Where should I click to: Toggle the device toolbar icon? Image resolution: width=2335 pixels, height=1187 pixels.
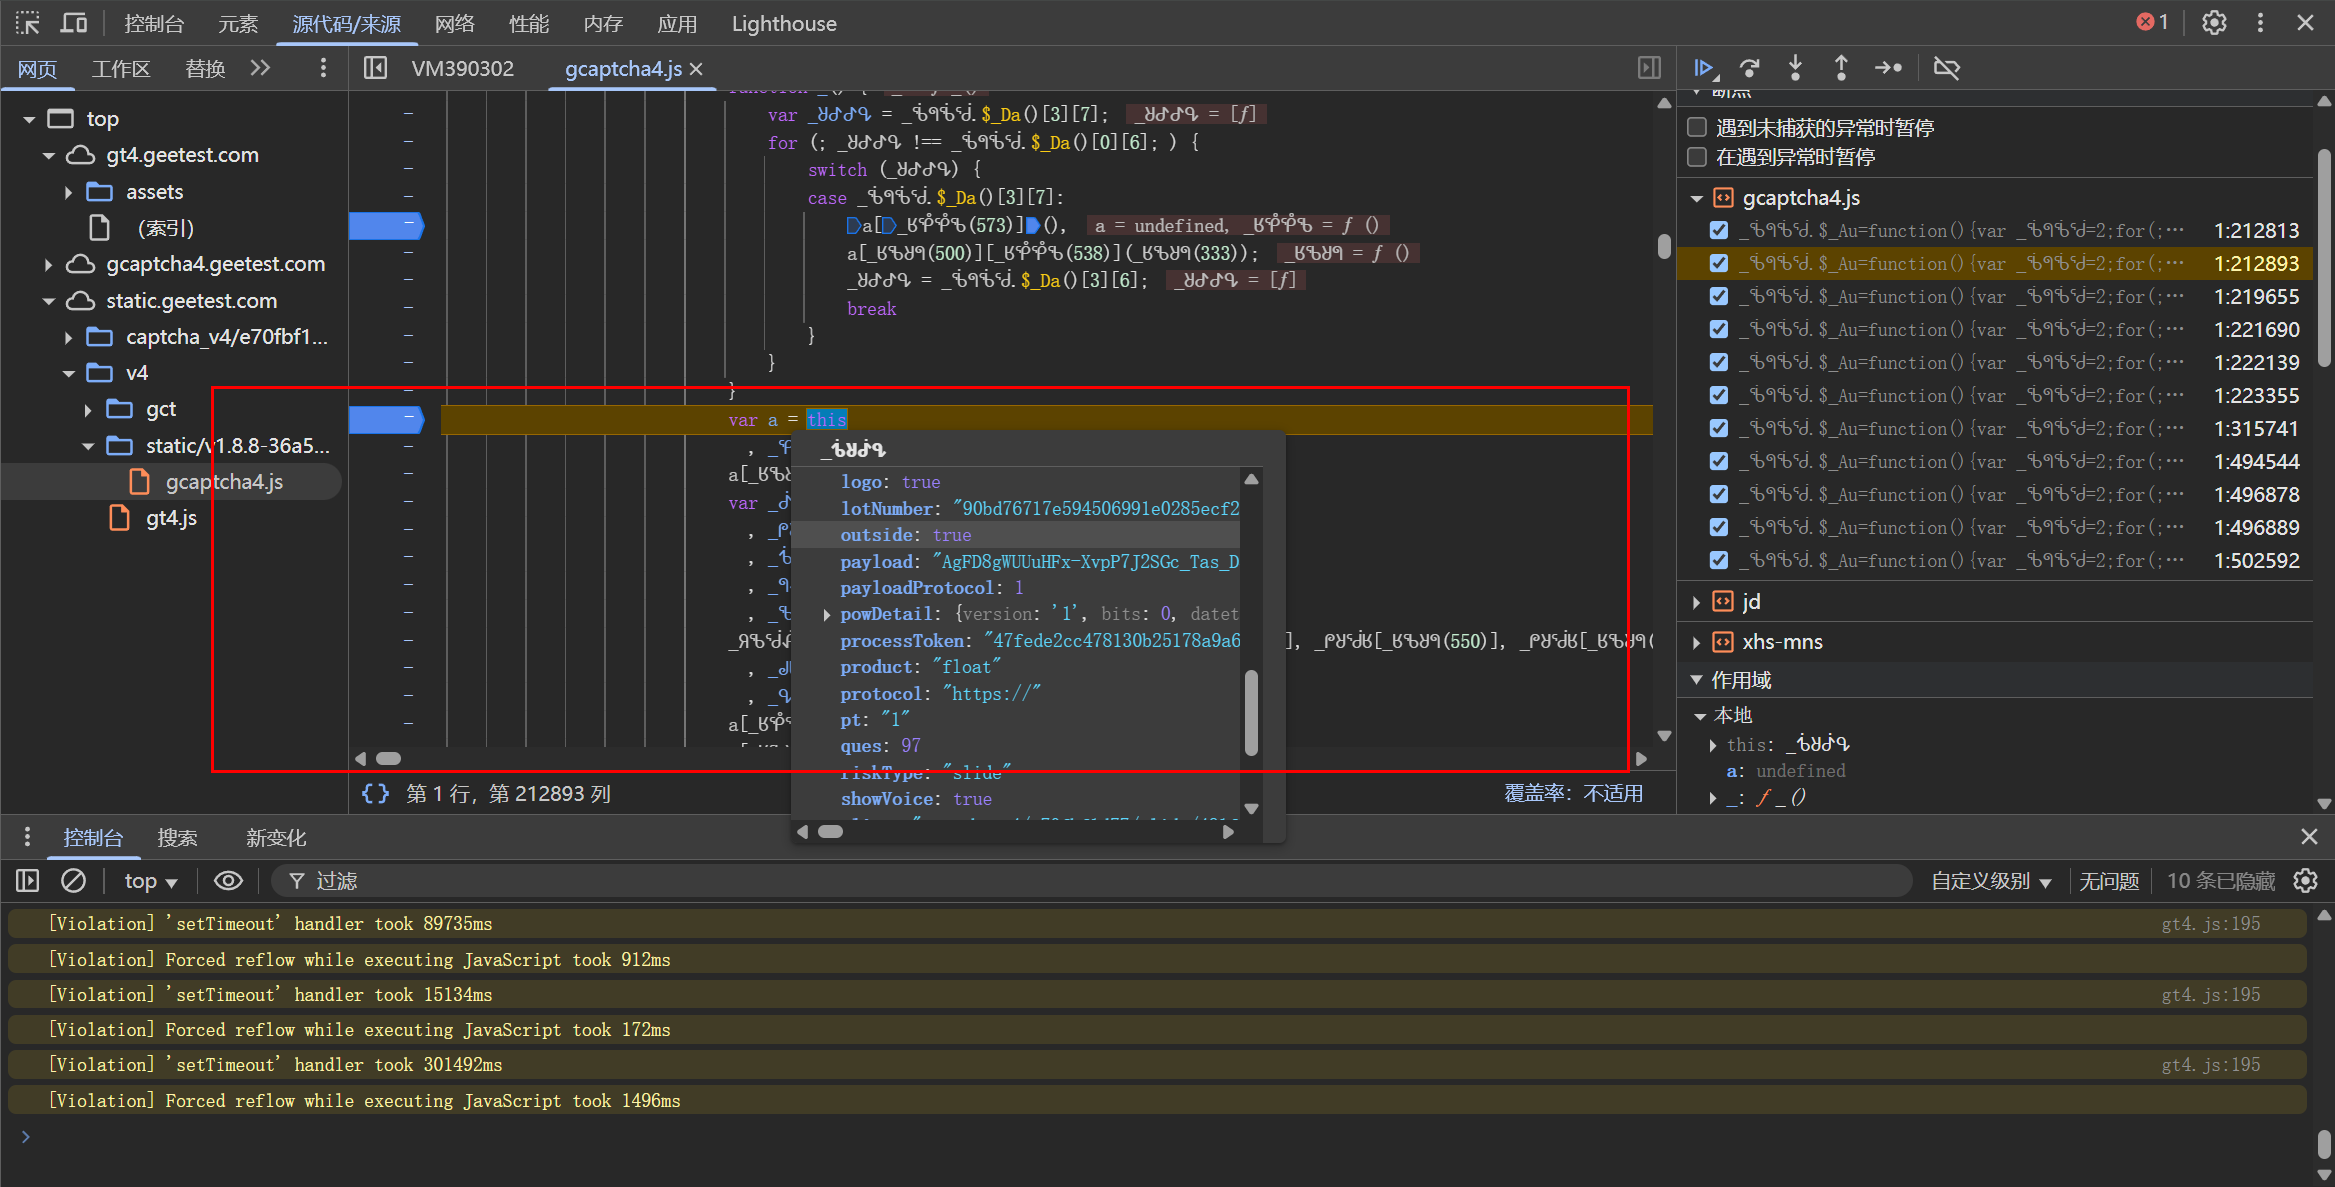(74, 23)
